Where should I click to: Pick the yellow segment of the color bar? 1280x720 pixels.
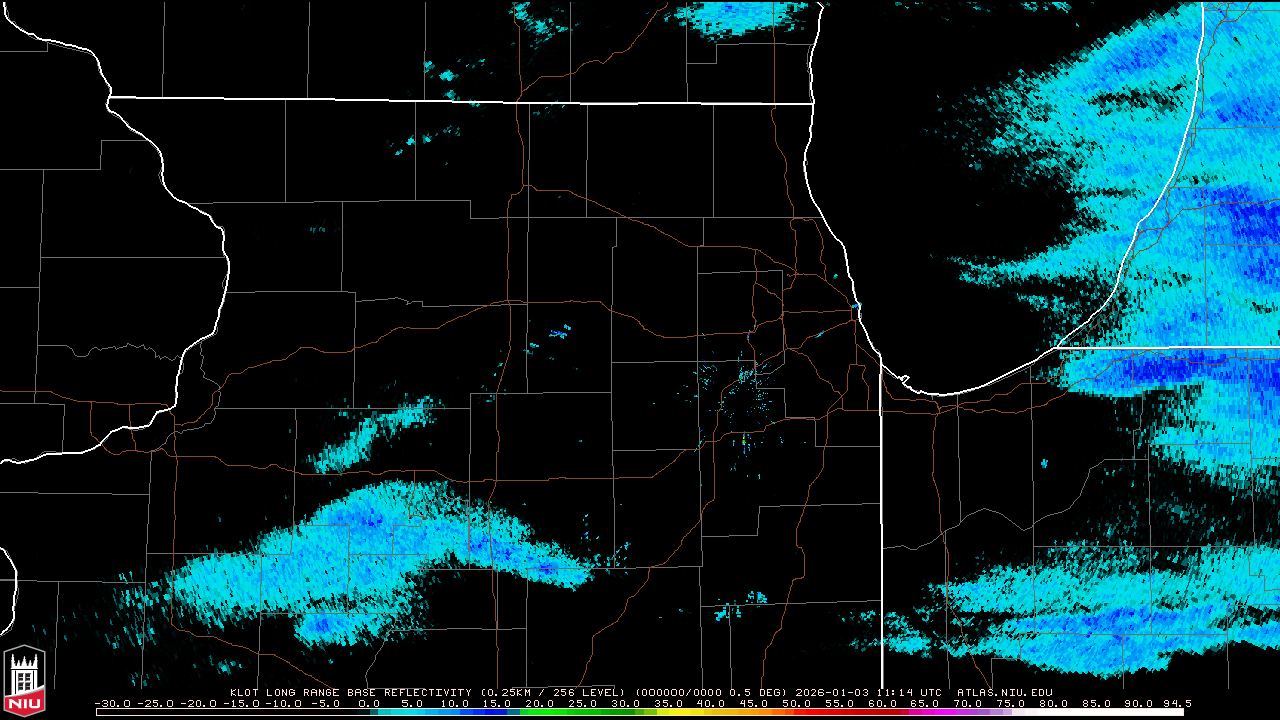(690, 712)
